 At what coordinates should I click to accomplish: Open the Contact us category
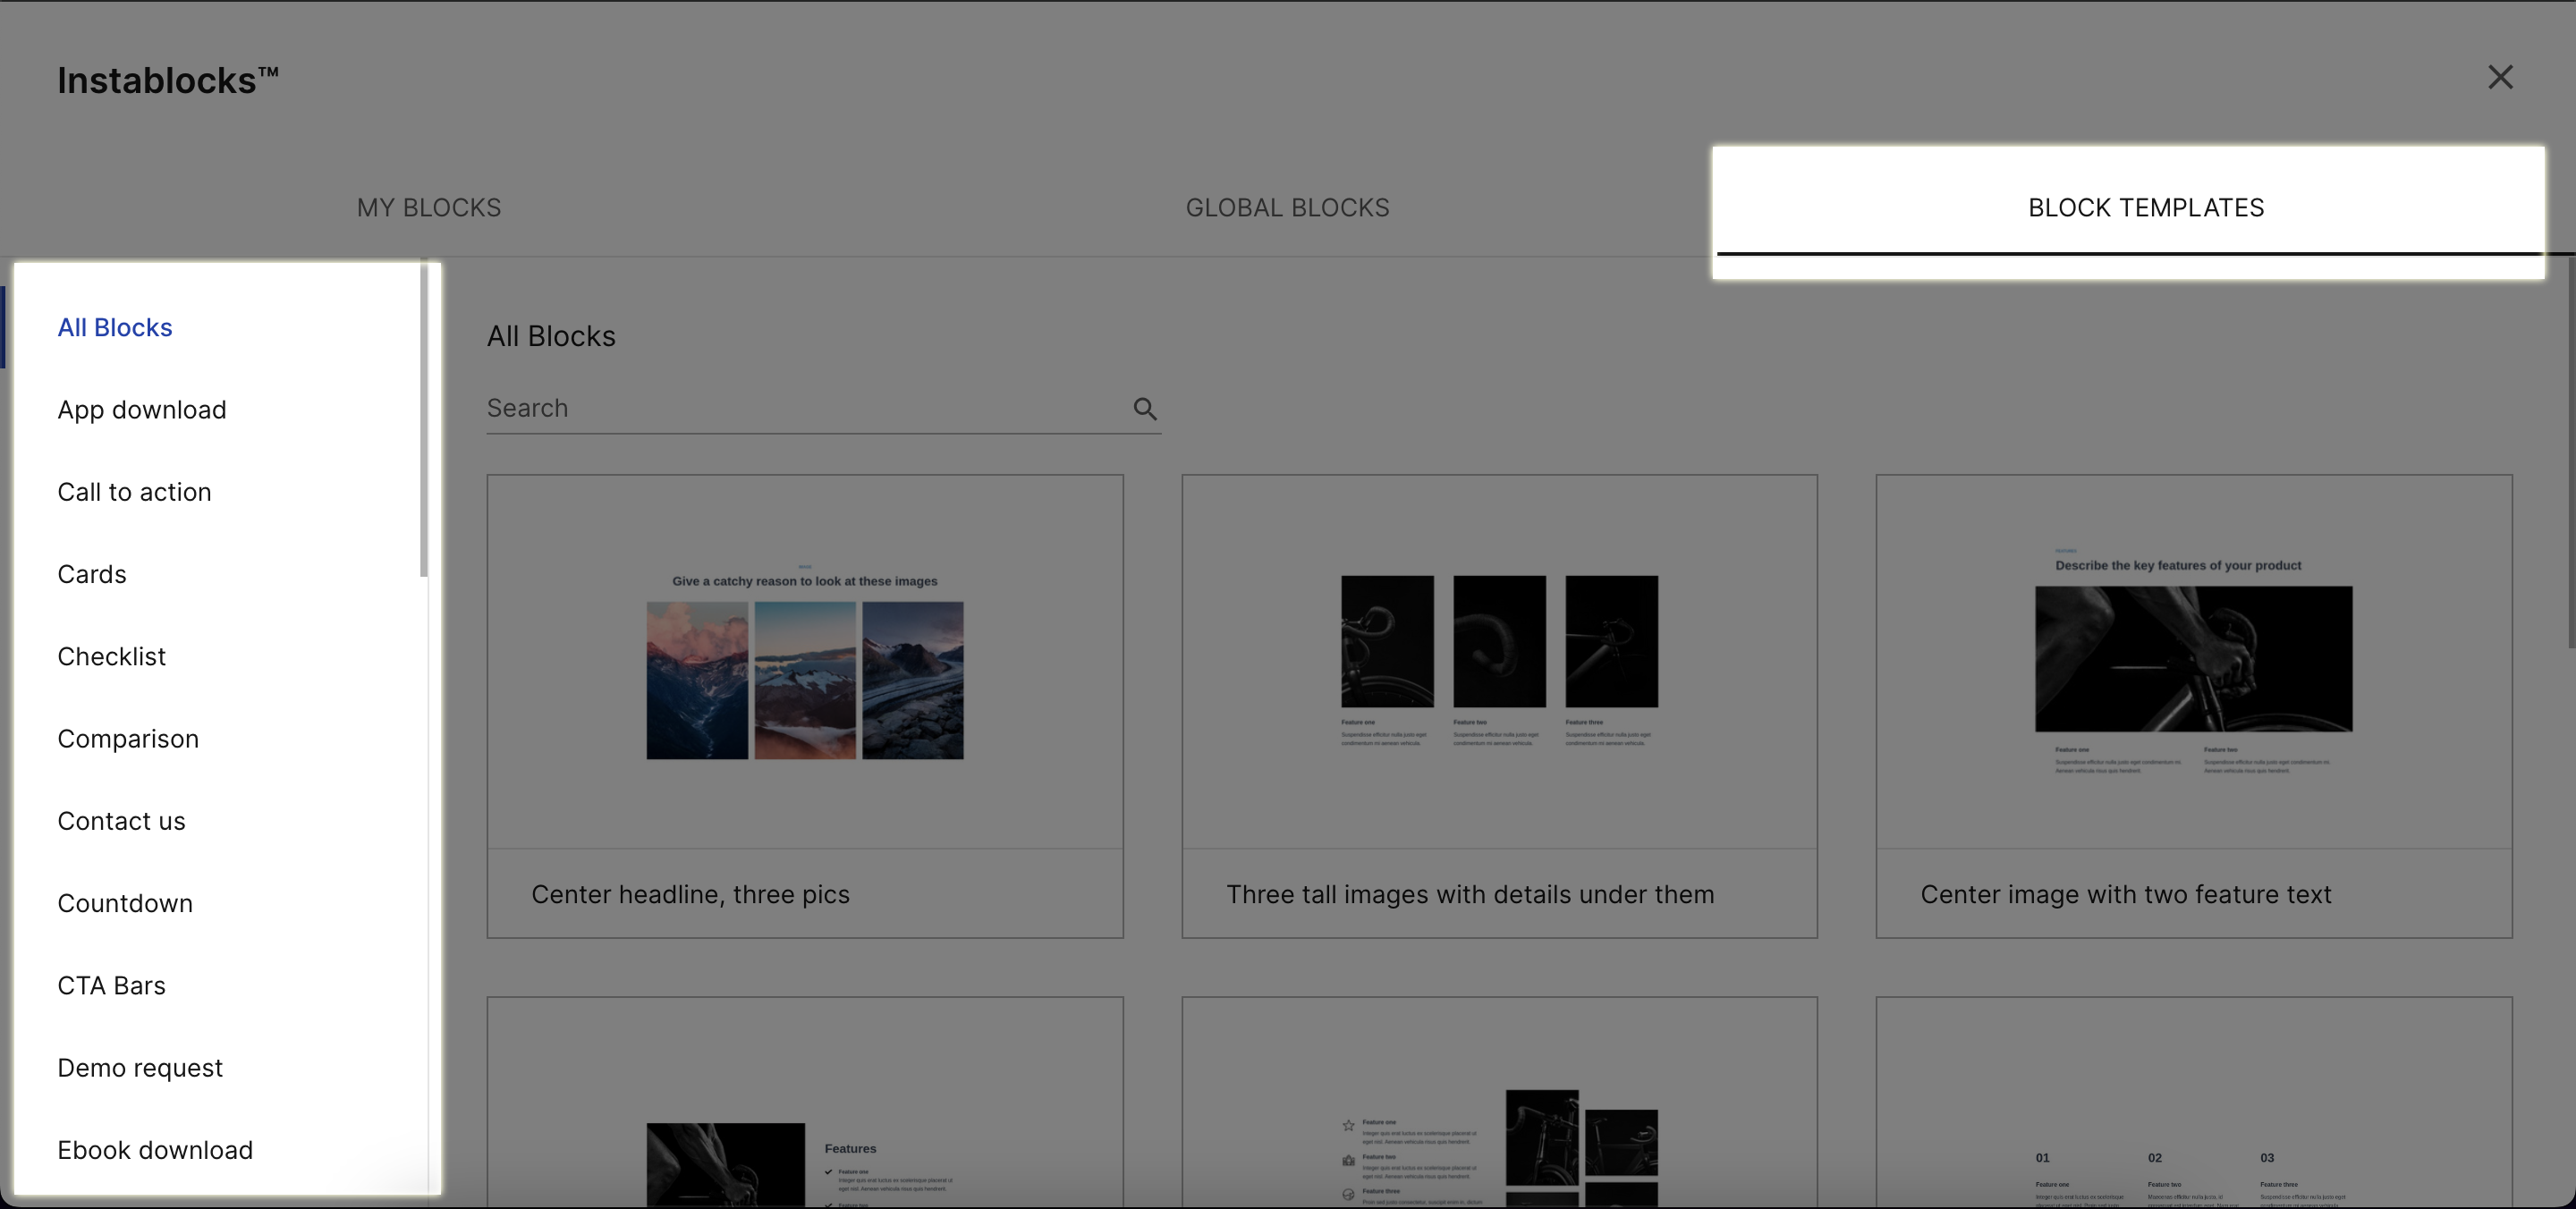(121, 820)
